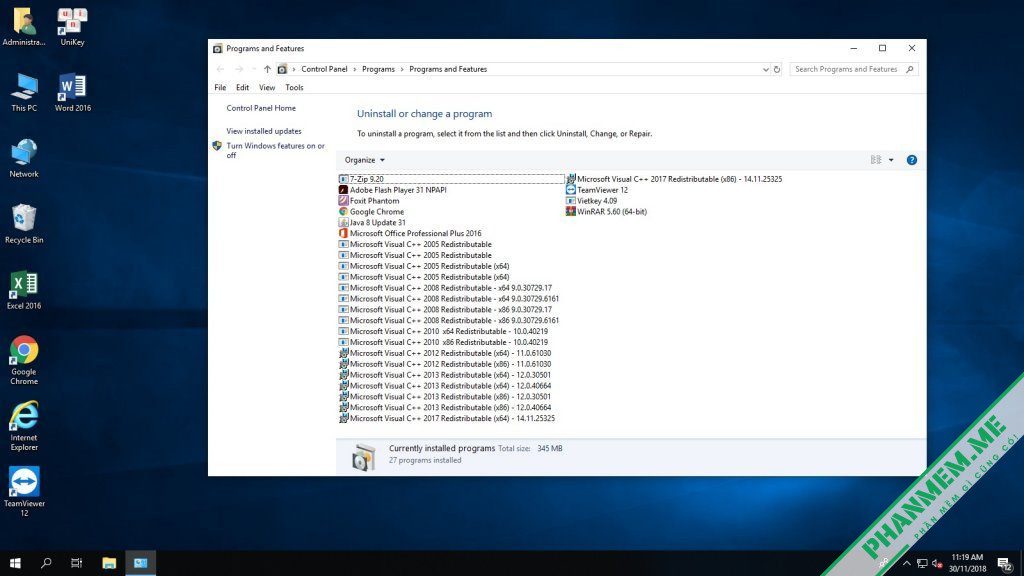
Task: Launch the Word 2016 desktop shortcut
Action: (72, 93)
